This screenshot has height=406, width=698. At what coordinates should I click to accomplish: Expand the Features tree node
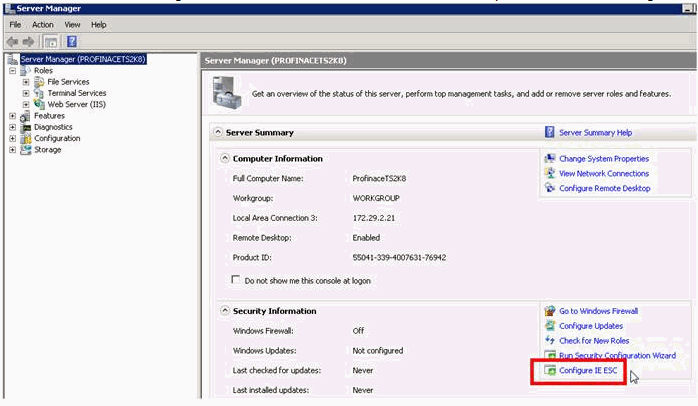pos(12,116)
